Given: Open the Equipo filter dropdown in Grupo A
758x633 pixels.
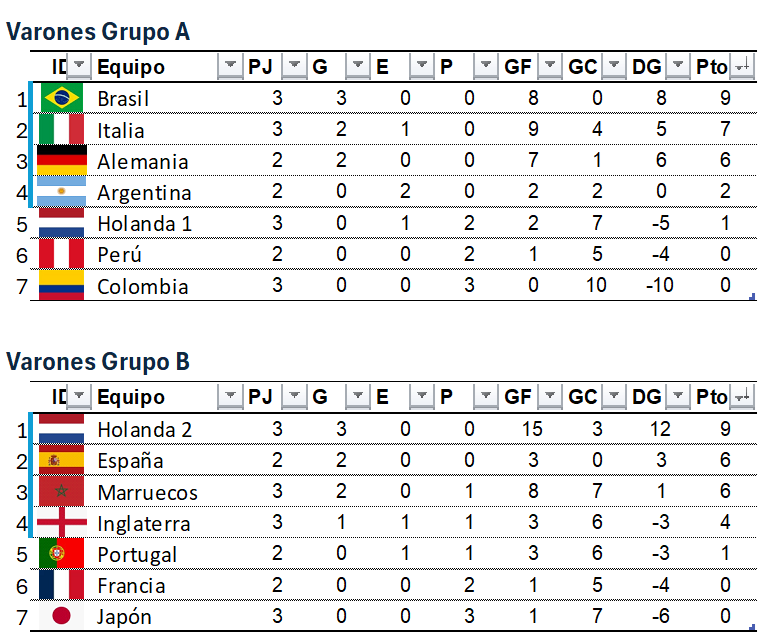Looking at the screenshot, I should pyautogui.click(x=230, y=67).
